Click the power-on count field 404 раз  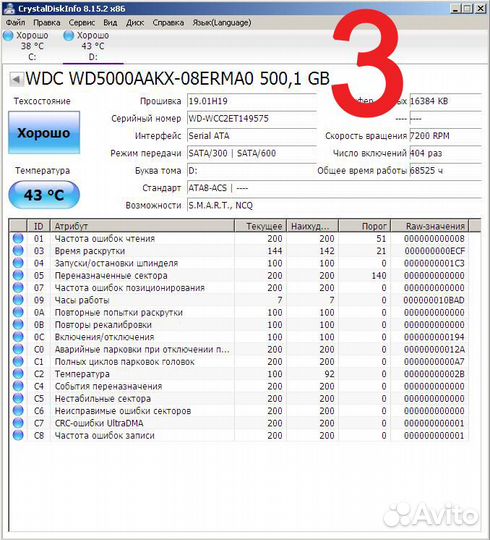(x=445, y=153)
